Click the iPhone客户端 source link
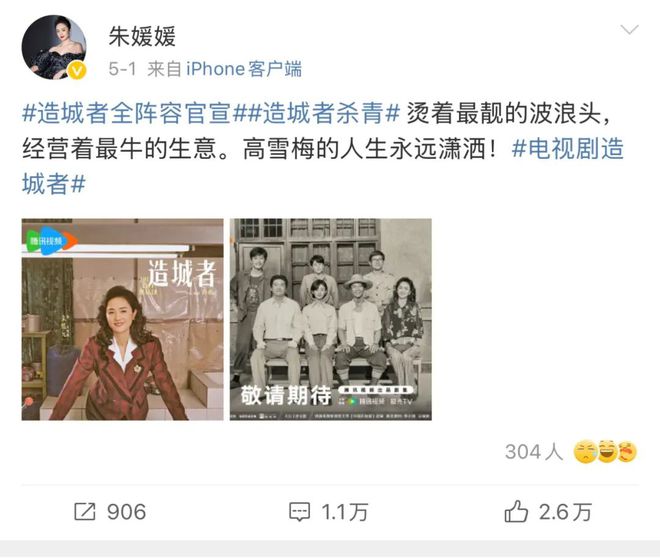 [244, 69]
